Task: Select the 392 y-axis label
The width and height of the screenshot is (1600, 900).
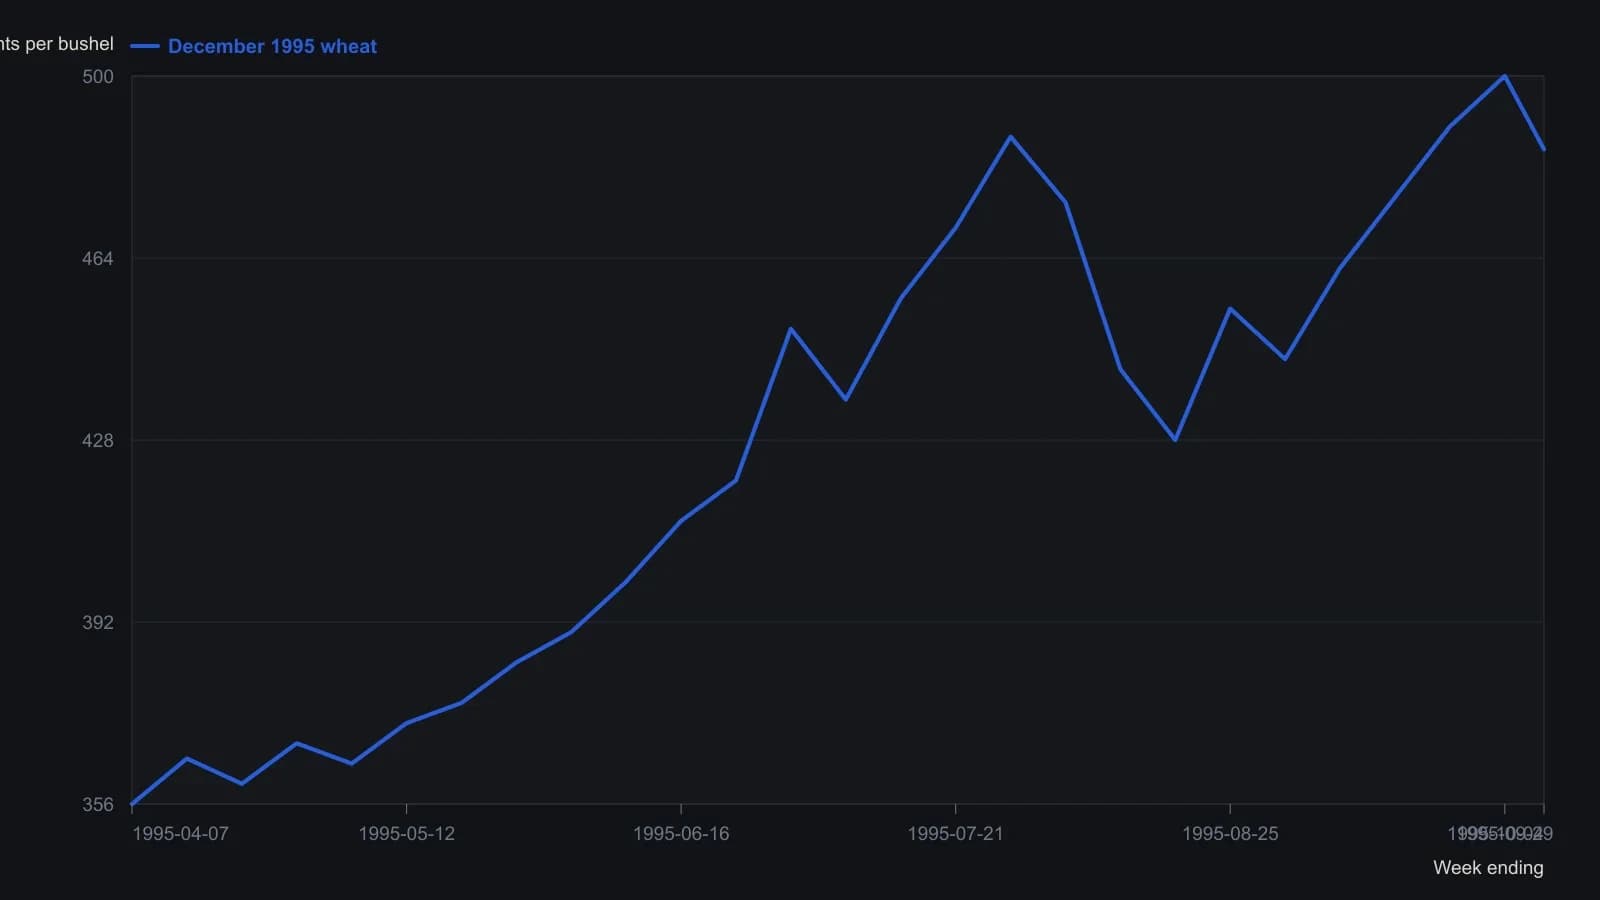Action: click(98, 623)
